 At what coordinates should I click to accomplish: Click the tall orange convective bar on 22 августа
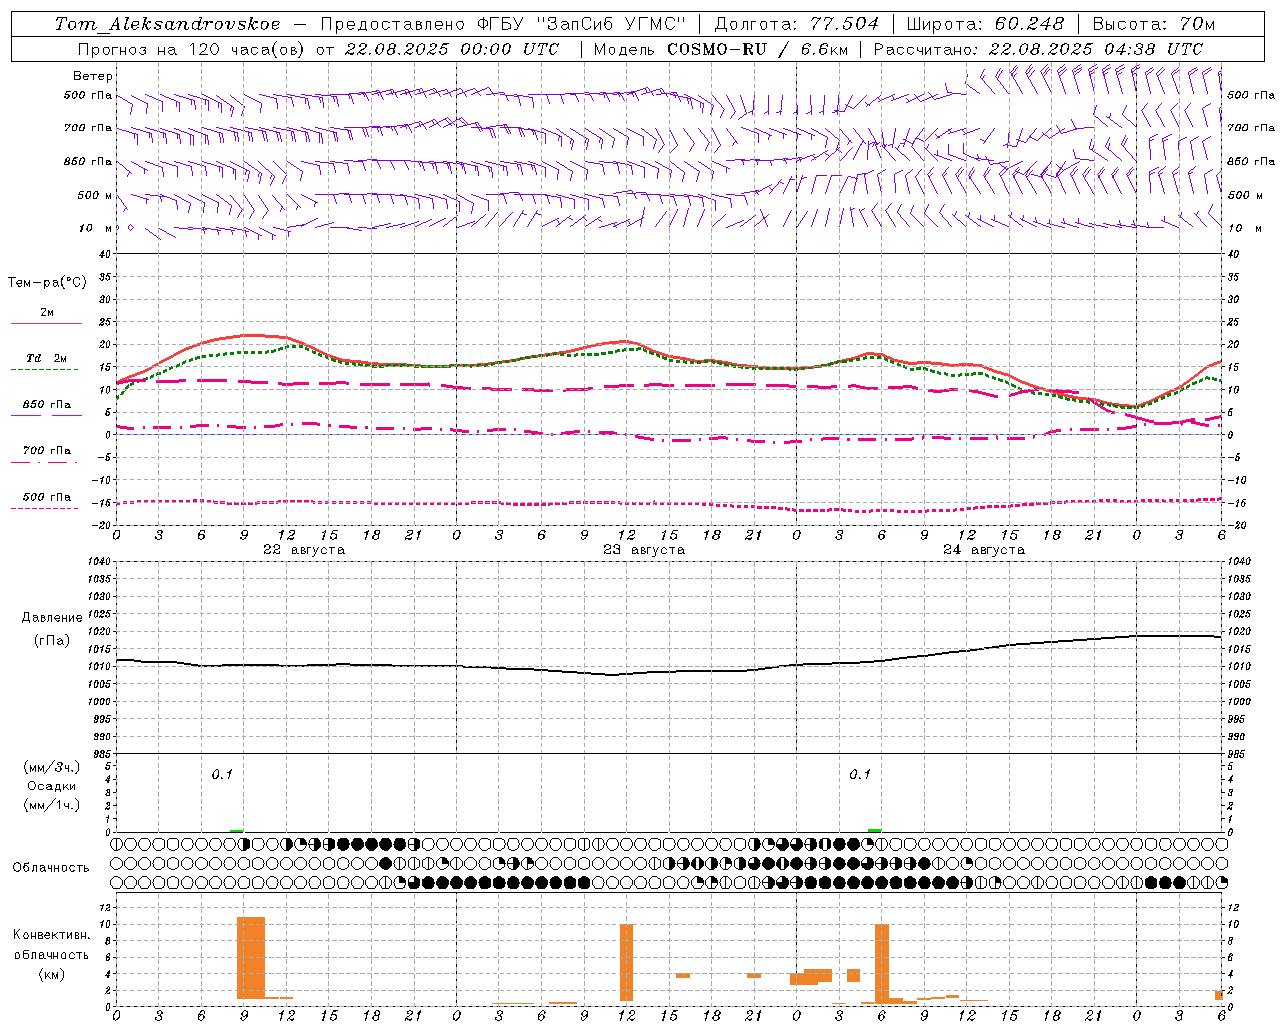pyautogui.click(x=251, y=958)
